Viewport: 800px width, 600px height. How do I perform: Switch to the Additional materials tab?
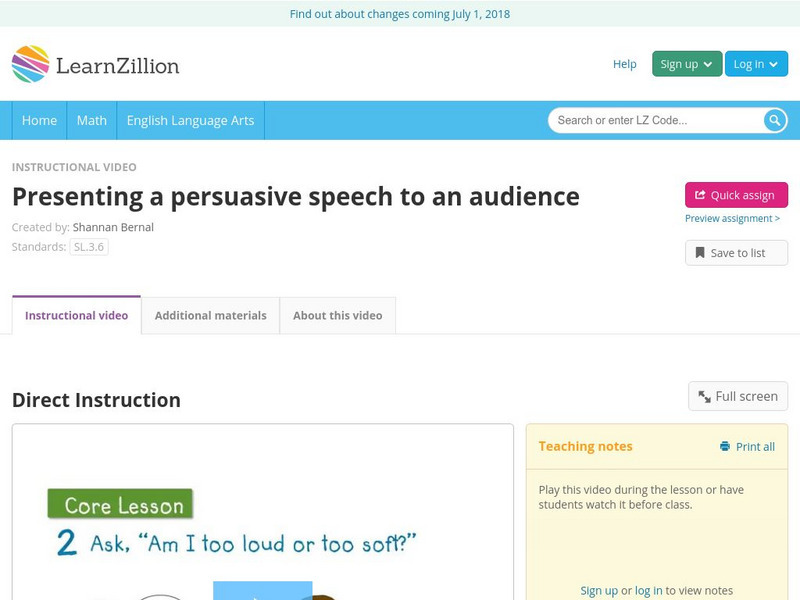[210, 315]
